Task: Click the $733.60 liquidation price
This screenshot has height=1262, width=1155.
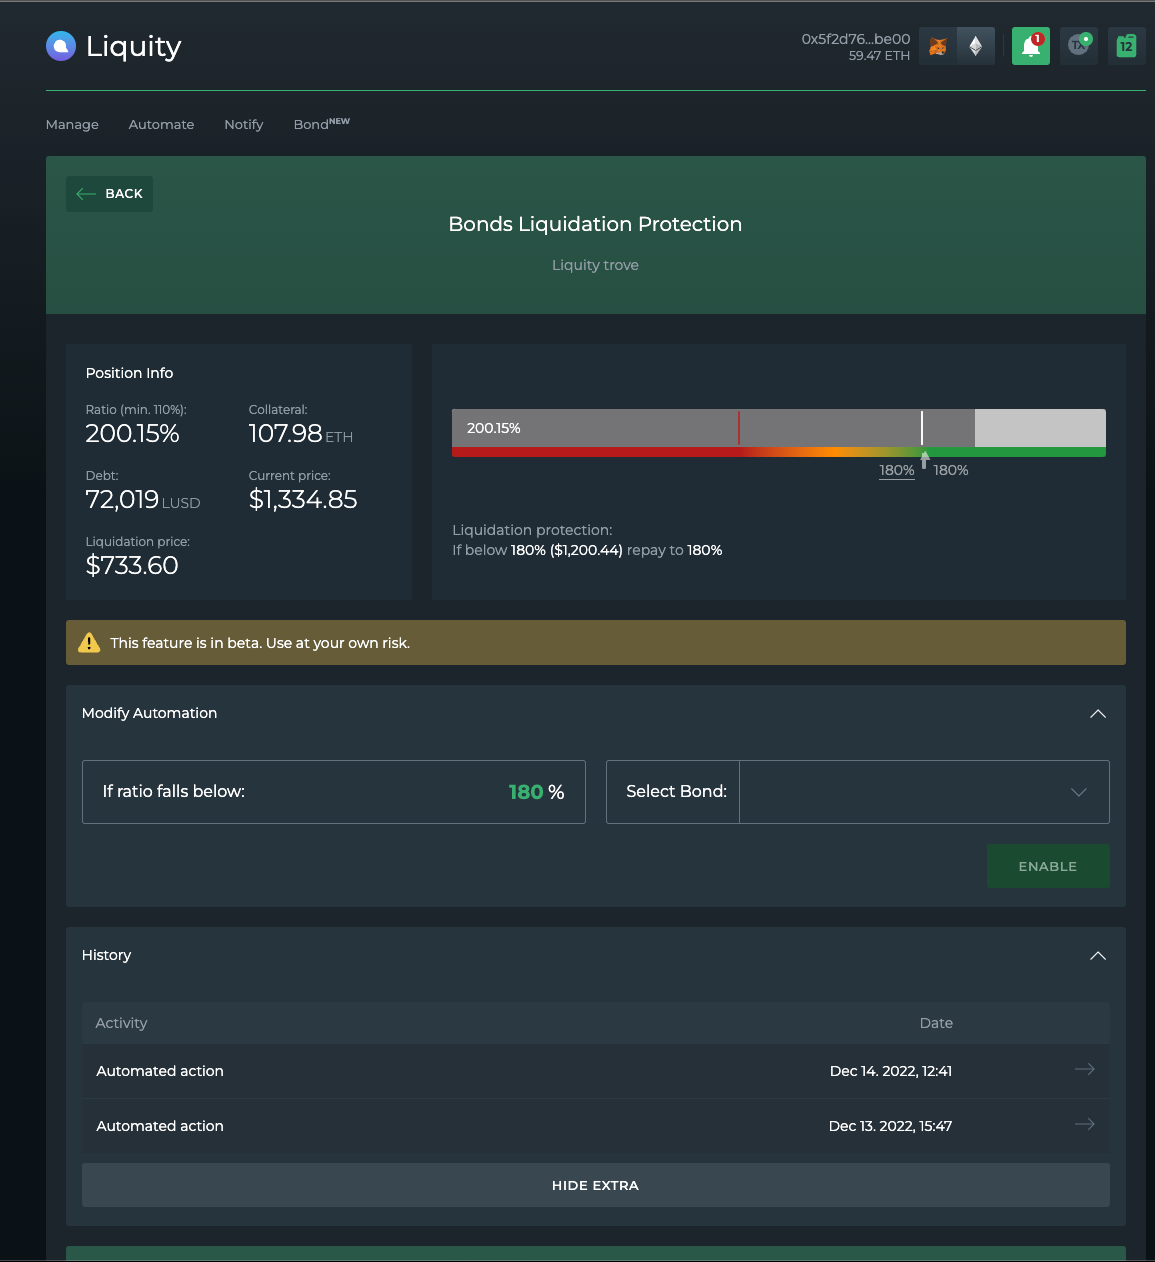Action: [x=132, y=566]
